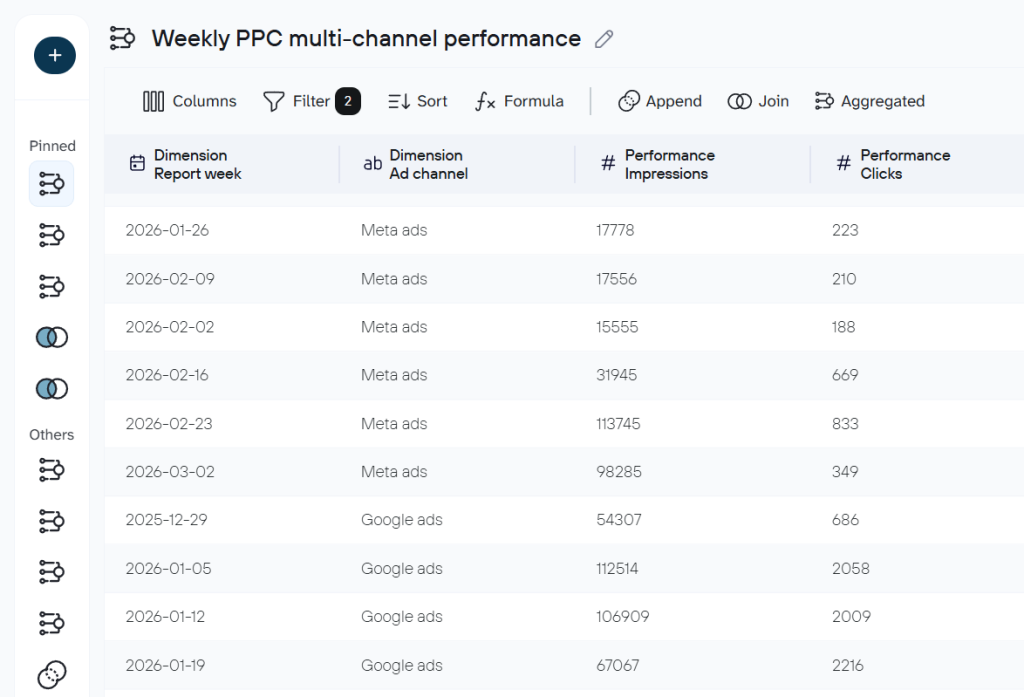Click impressions value 98285
1024x697 pixels.
point(619,472)
